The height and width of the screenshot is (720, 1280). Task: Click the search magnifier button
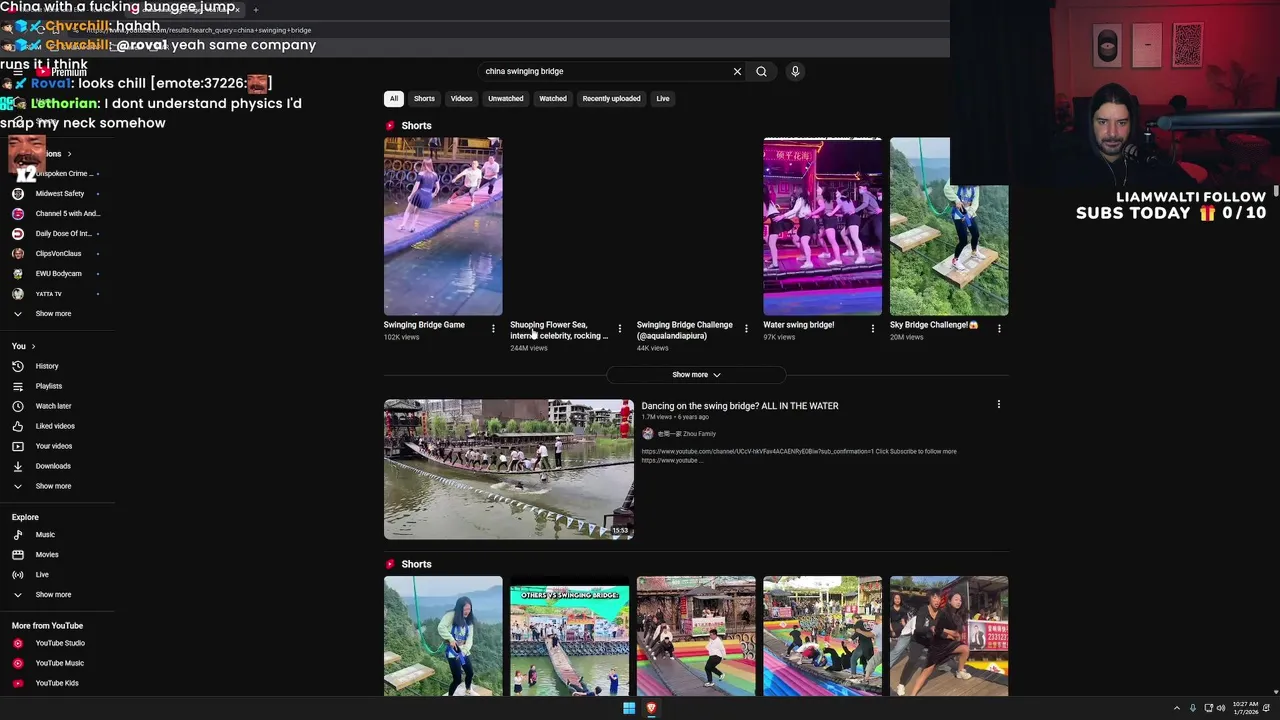[x=761, y=71]
